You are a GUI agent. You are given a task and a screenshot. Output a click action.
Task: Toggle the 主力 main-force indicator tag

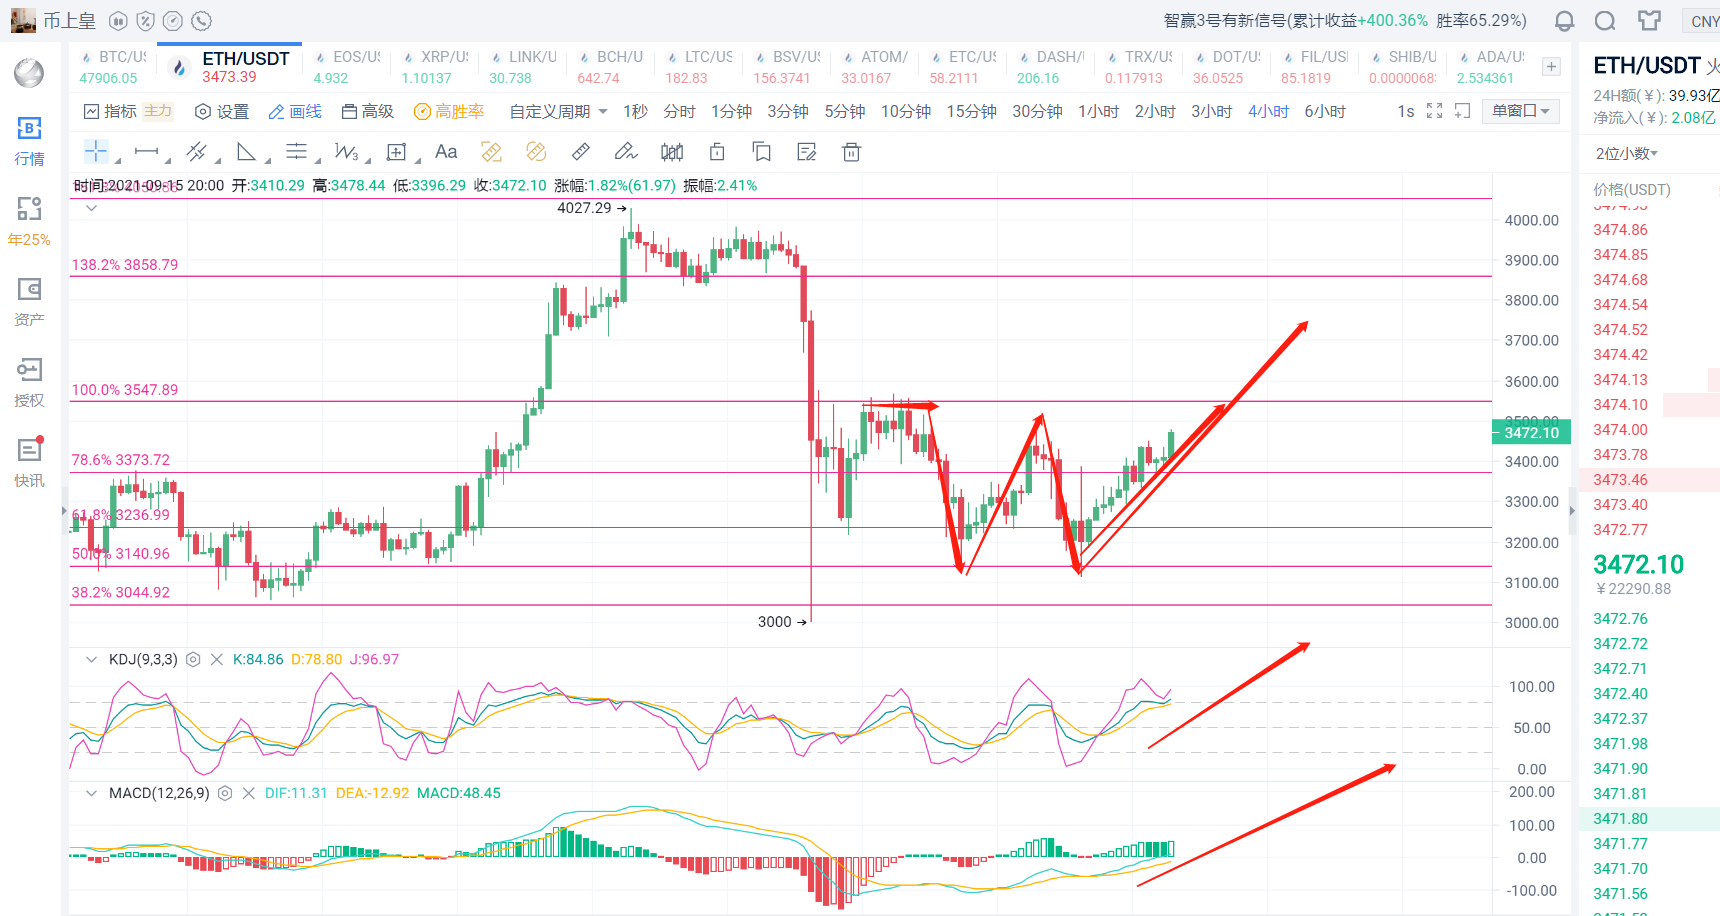click(x=158, y=111)
